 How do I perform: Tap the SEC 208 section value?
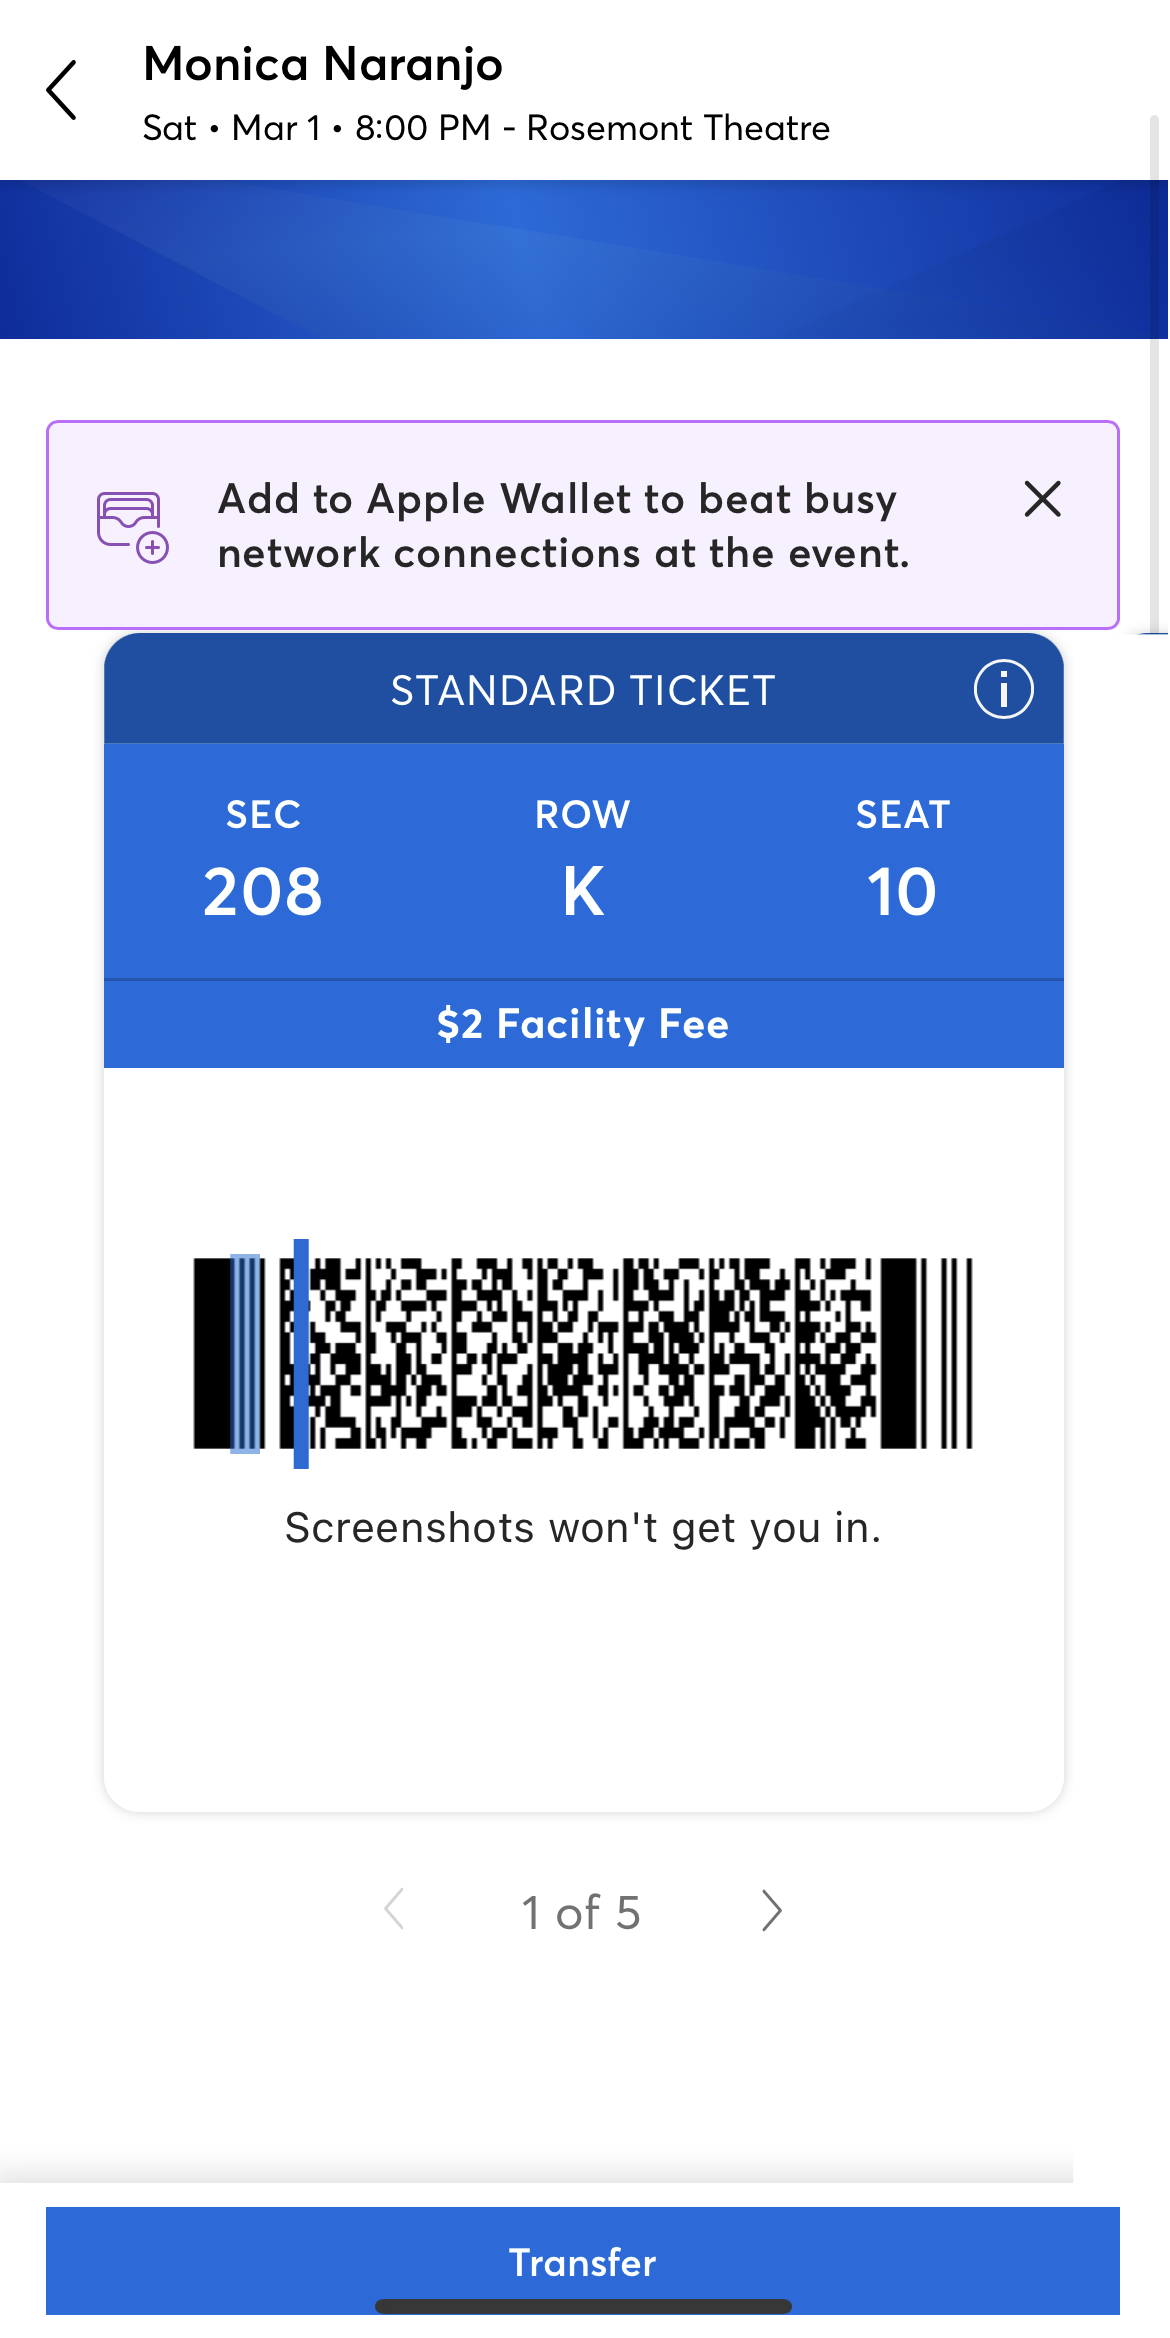(x=263, y=890)
